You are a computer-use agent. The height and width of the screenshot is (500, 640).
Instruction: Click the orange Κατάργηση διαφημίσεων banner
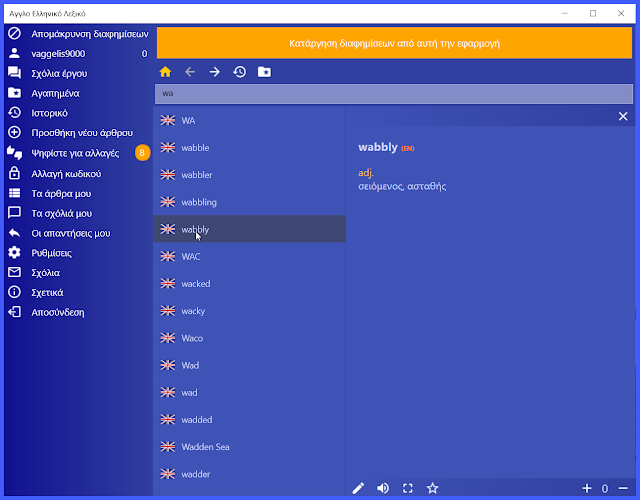(x=394, y=43)
